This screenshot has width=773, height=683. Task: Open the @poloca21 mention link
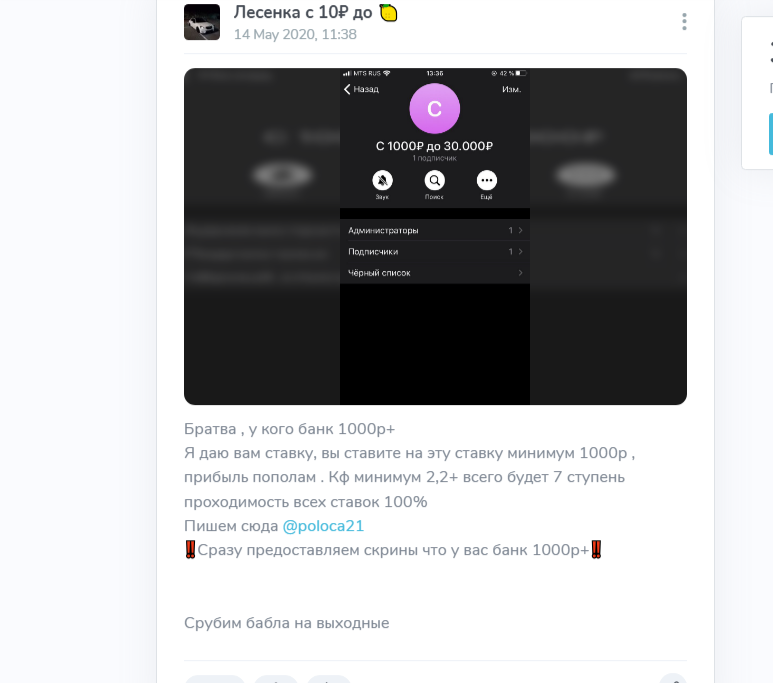coord(323,526)
